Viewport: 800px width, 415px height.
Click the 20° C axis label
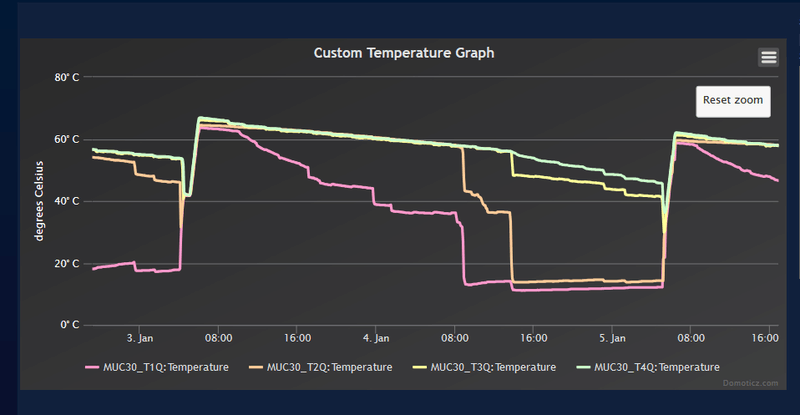[65, 263]
